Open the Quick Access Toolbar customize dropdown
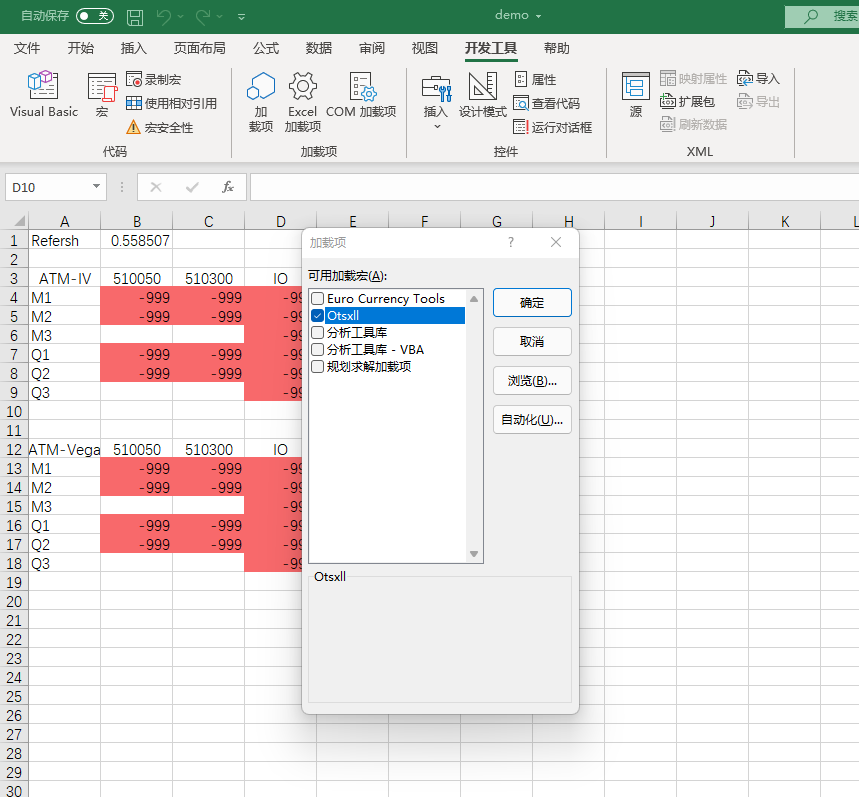 coord(241,17)
